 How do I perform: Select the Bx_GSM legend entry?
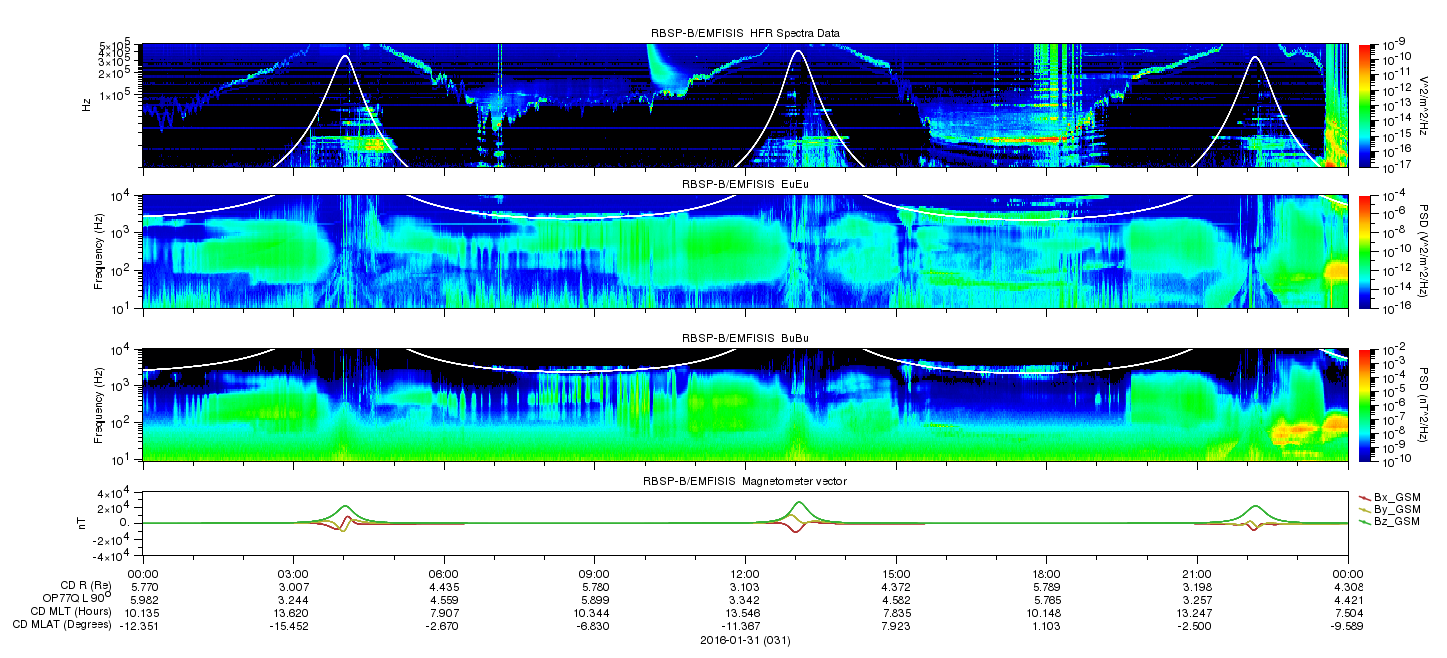(1390, 496)
